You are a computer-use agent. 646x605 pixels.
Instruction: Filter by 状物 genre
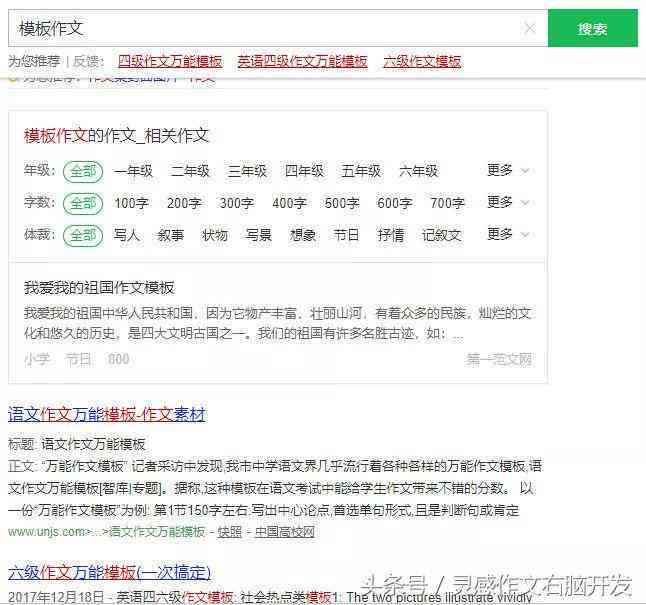pyautogui.click(x=215, y=235)
